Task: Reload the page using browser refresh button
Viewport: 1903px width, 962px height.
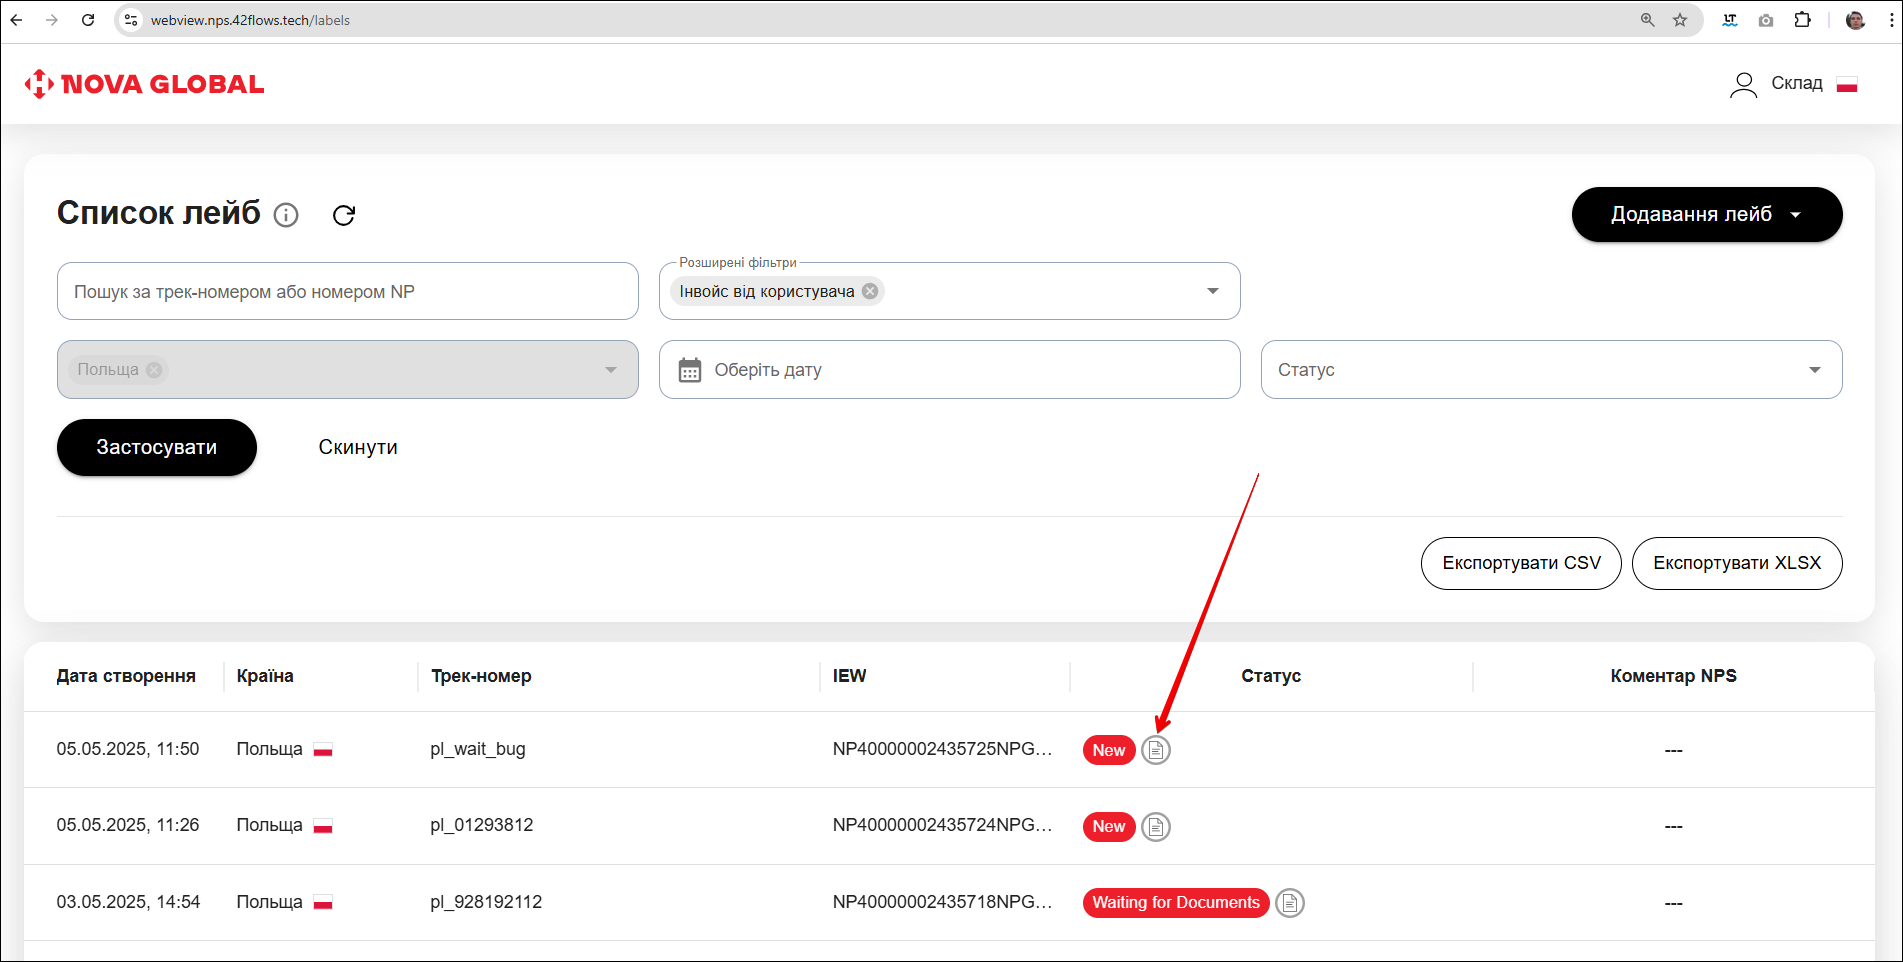Action: point(88,20)
